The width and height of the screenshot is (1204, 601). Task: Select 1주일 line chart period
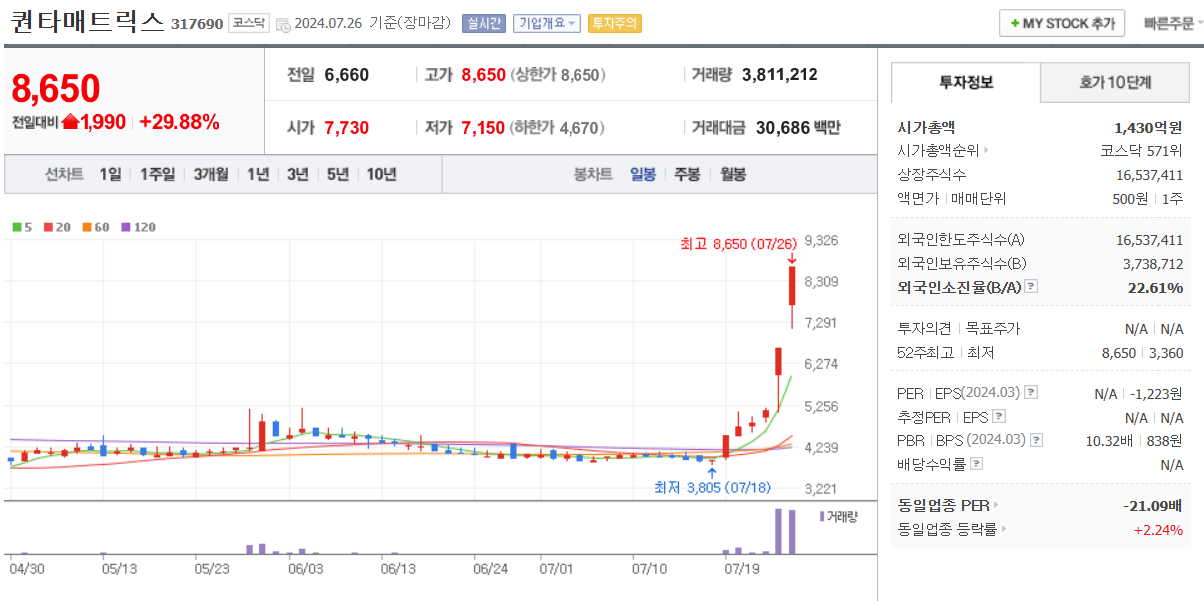tap(157, 174)
